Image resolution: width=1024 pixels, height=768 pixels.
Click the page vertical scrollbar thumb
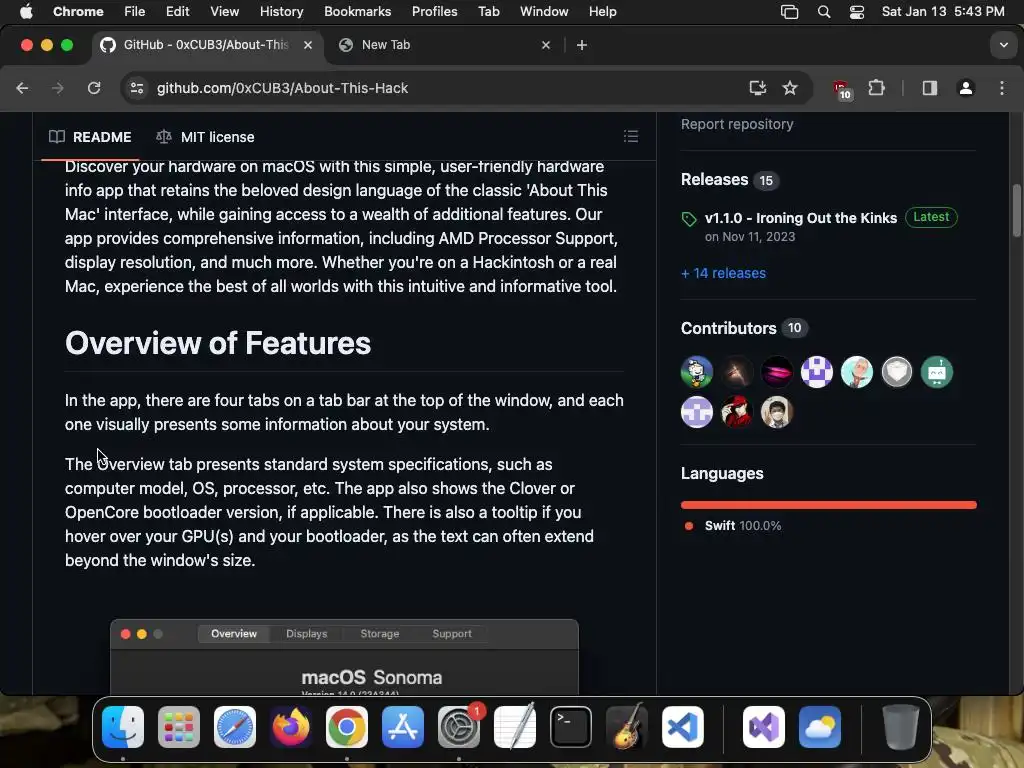pos(1017,210)
